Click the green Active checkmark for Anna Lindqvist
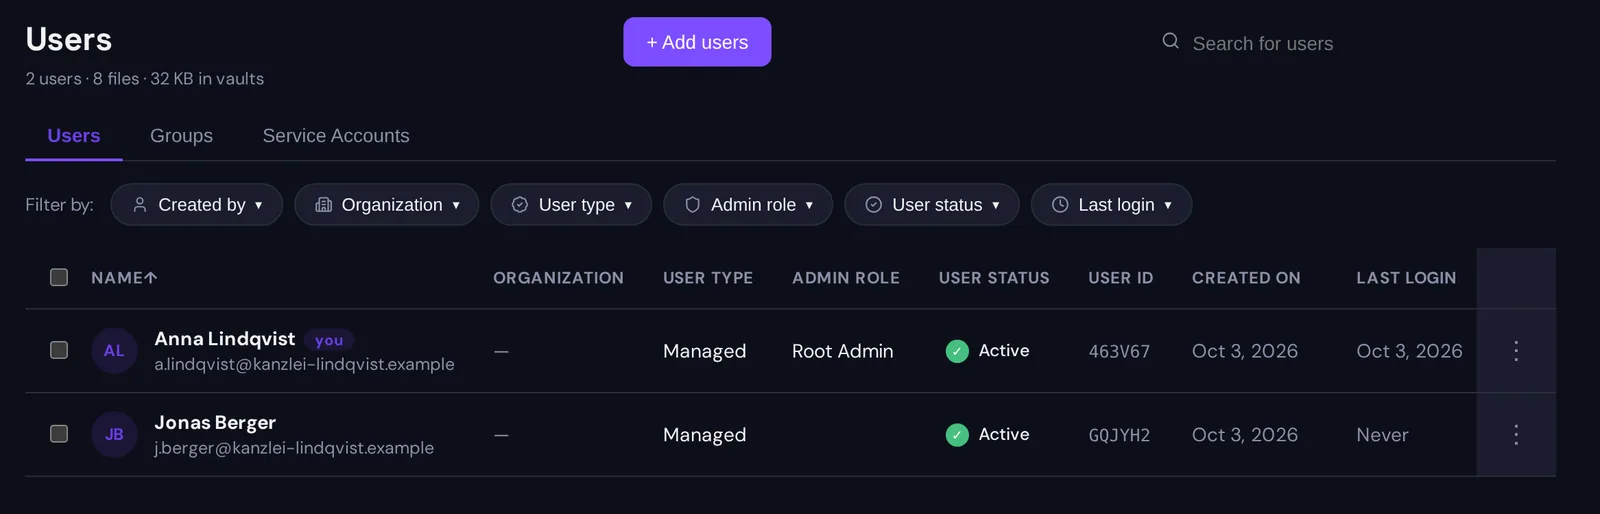 click(x=957, y=351)
